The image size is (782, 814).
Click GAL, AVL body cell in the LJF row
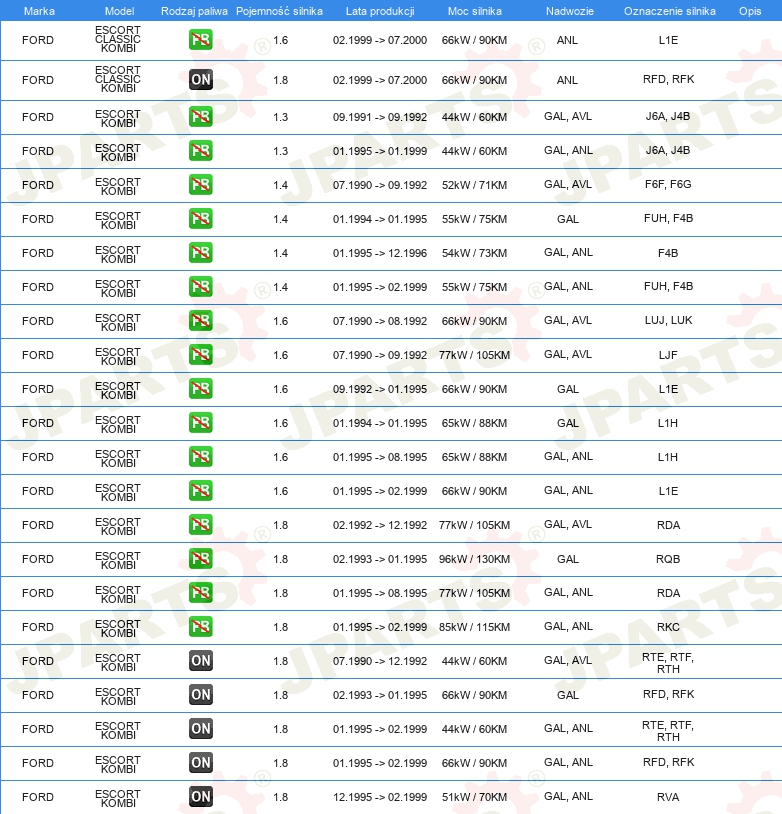[568, 354]
